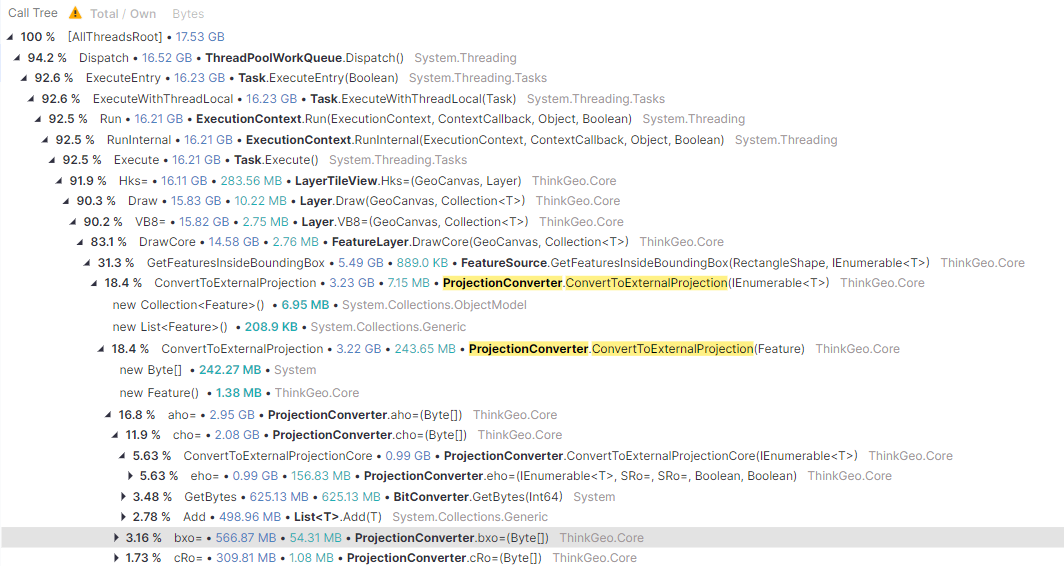The image size is (1064, 566).
Task: Click the warning triangle icon beside Call Tree
Action: click(75, 13)
